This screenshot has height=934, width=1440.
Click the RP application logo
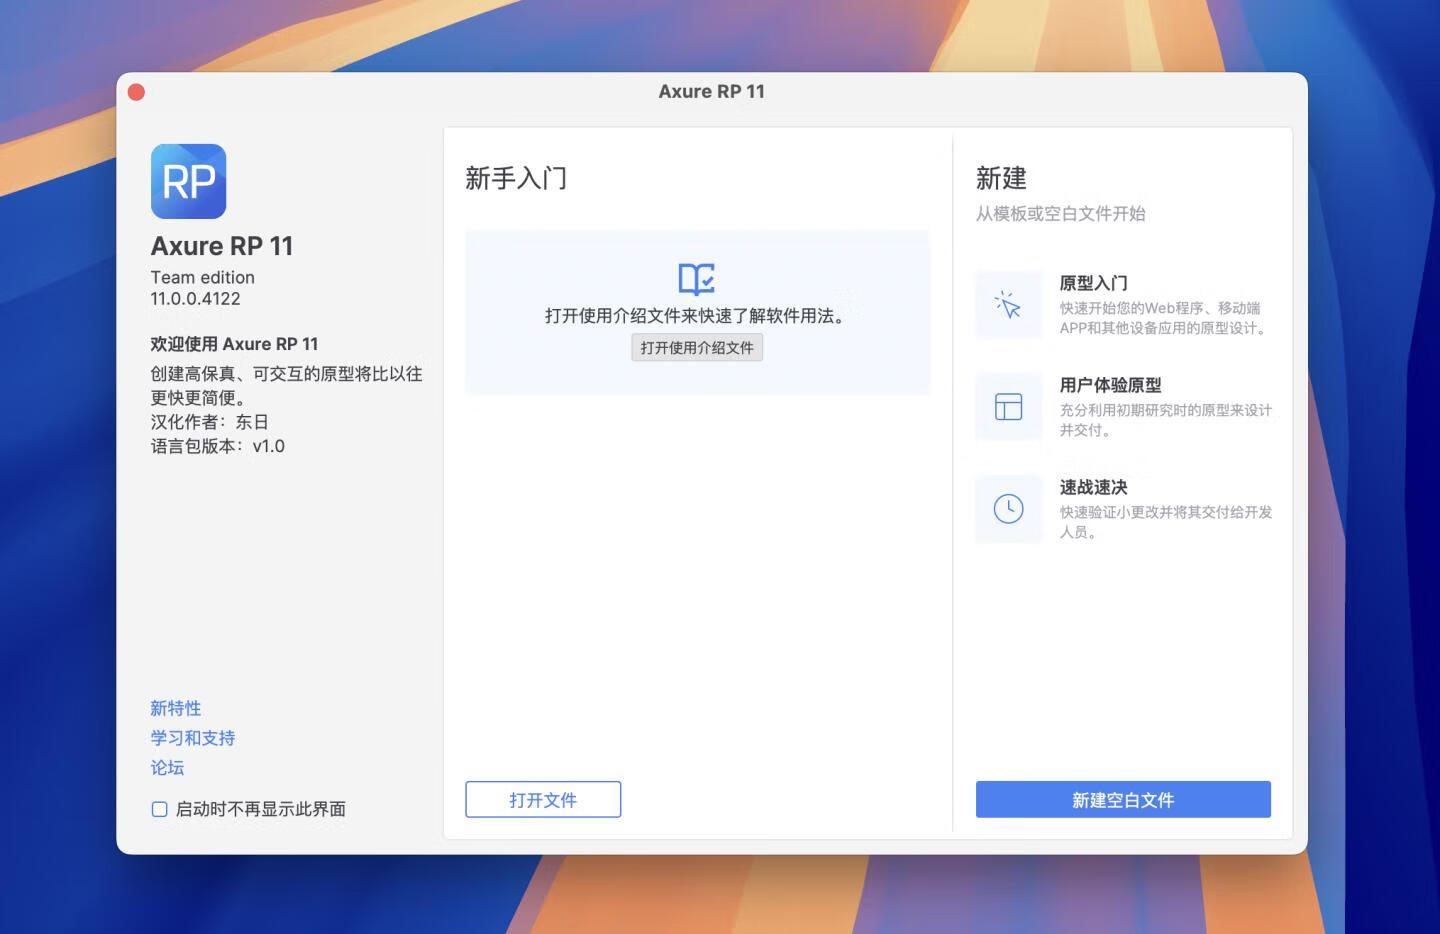(x=189, y=181)
